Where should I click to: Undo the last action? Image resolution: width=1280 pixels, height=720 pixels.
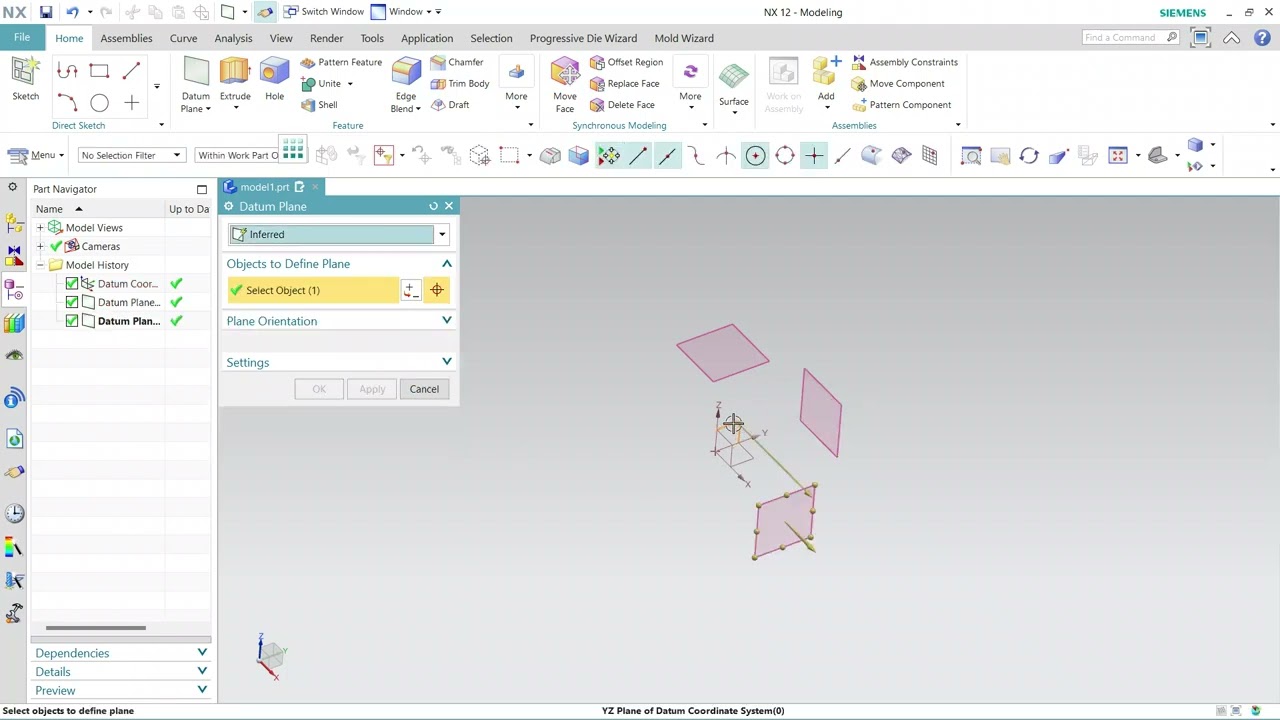72,12
